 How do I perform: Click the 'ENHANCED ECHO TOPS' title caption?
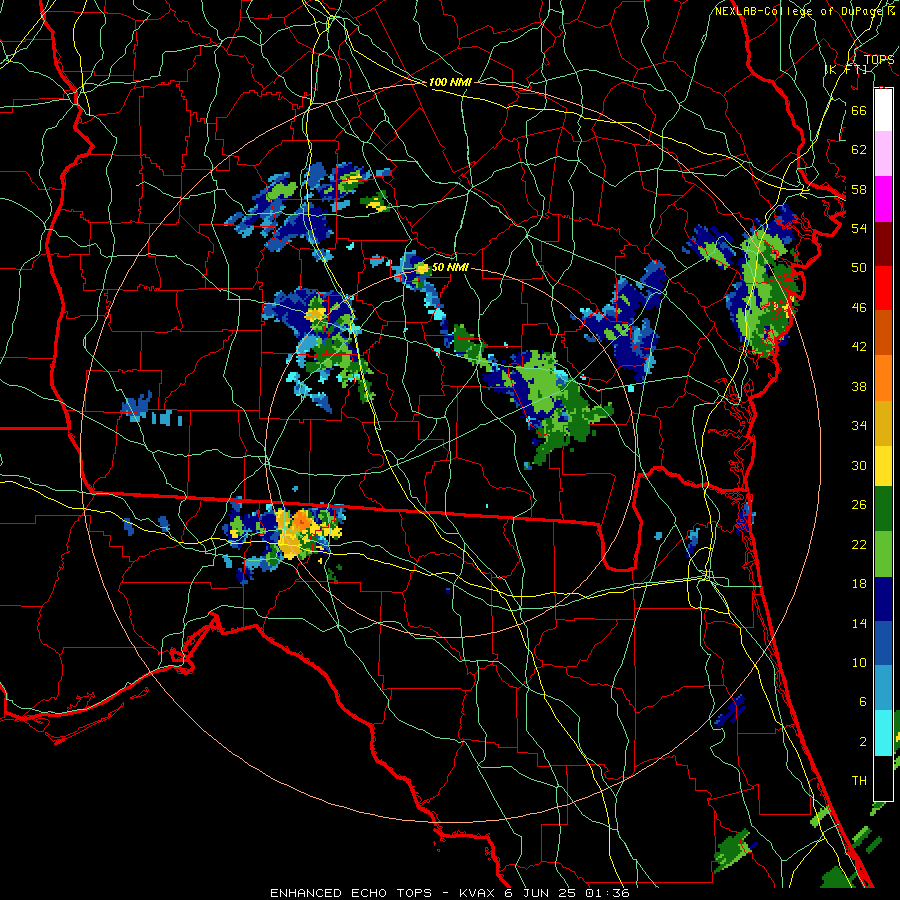[351, 893]
